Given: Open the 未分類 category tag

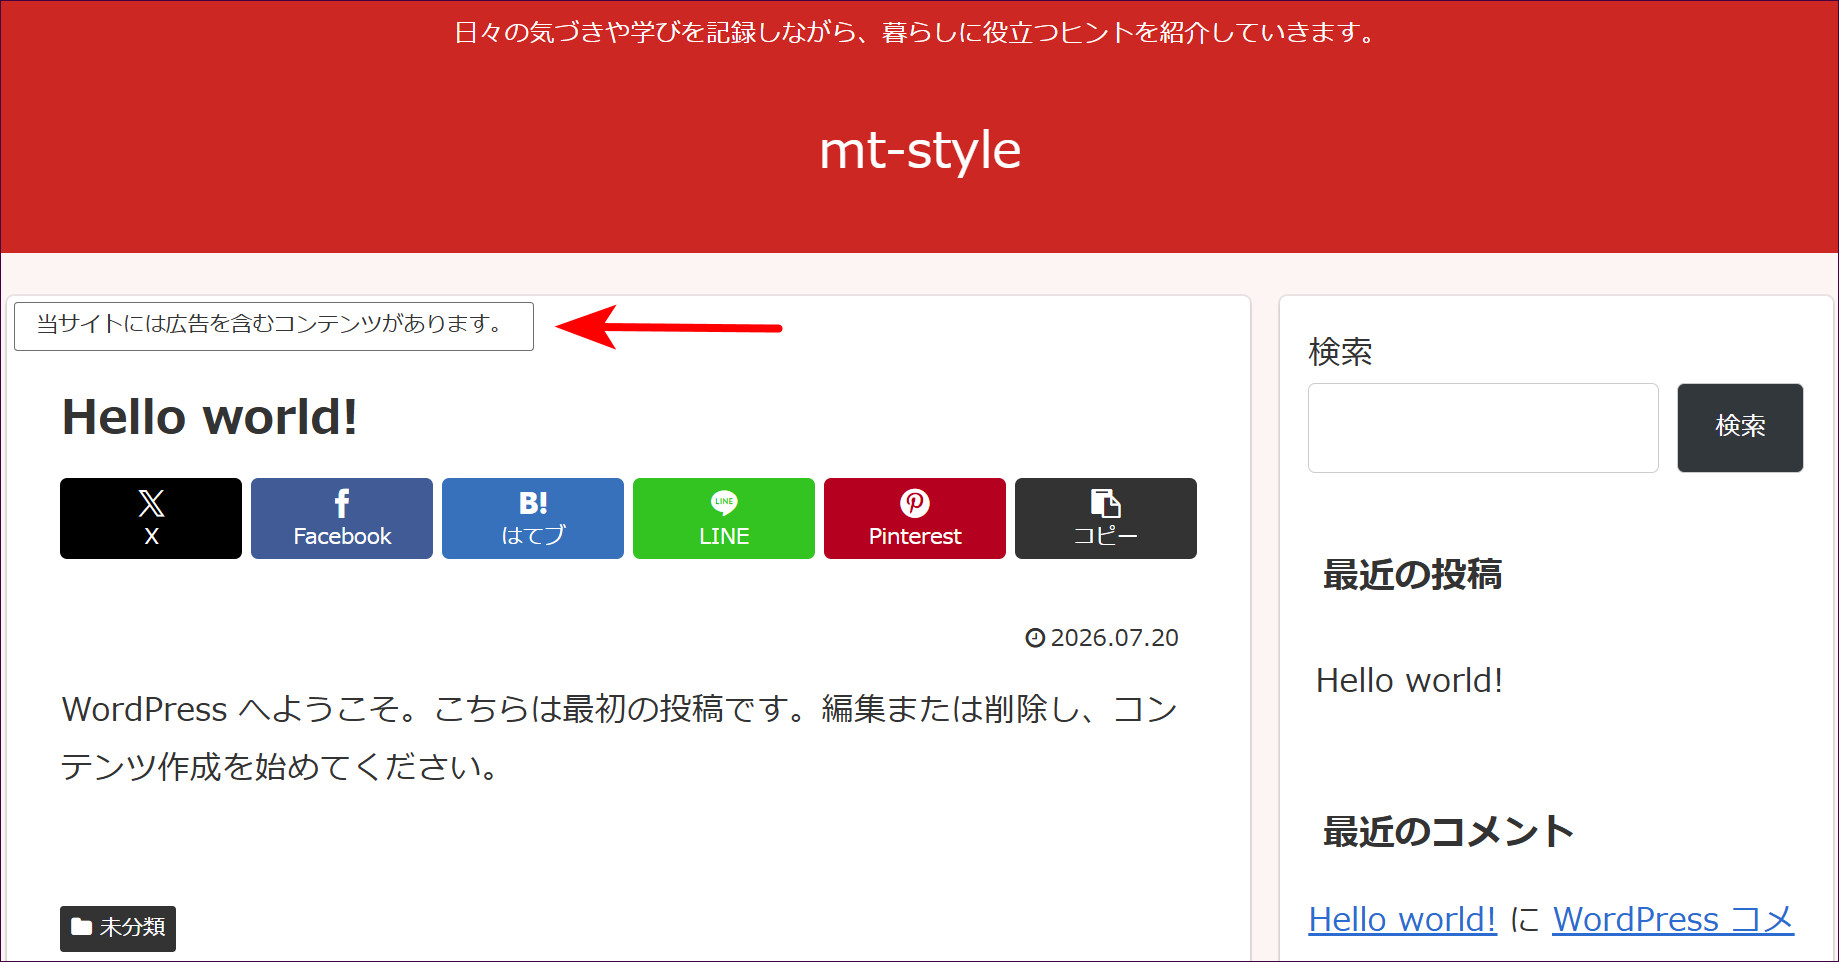Looking at the screenshot, I should click(x=118, y=928).
